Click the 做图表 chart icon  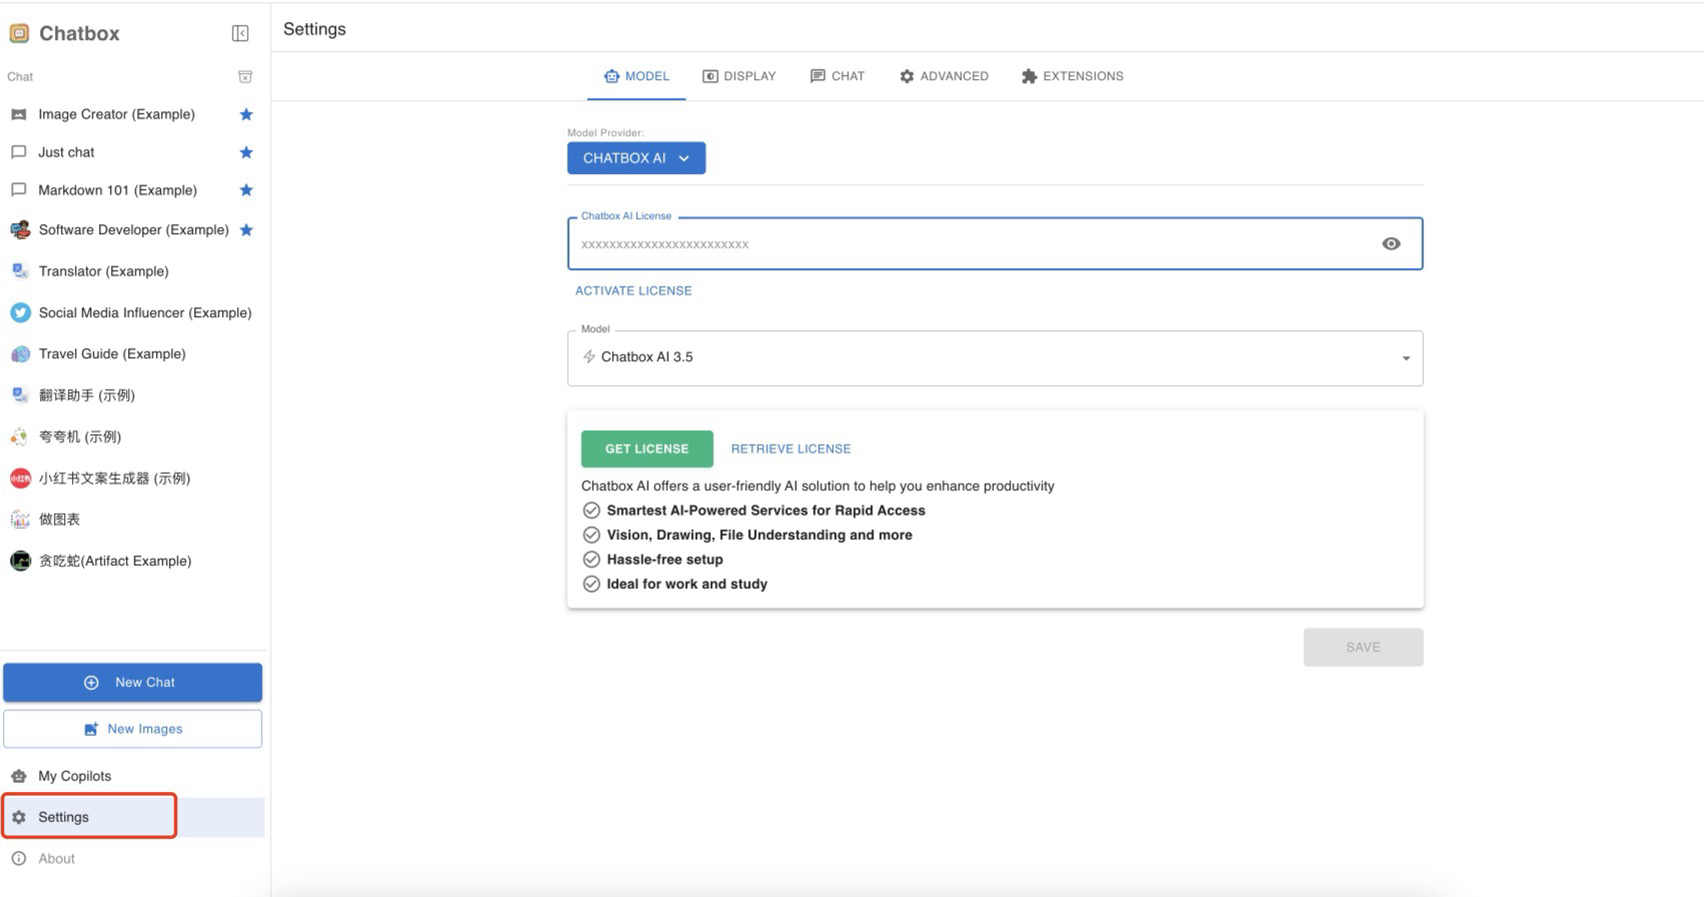[x=20, y=519]
